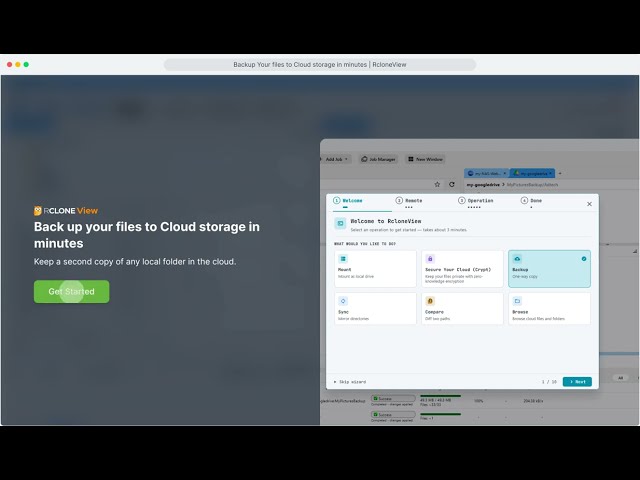Click the All filter pill in job list
This screenshot has width=640, height=480.
coord(620,378)
